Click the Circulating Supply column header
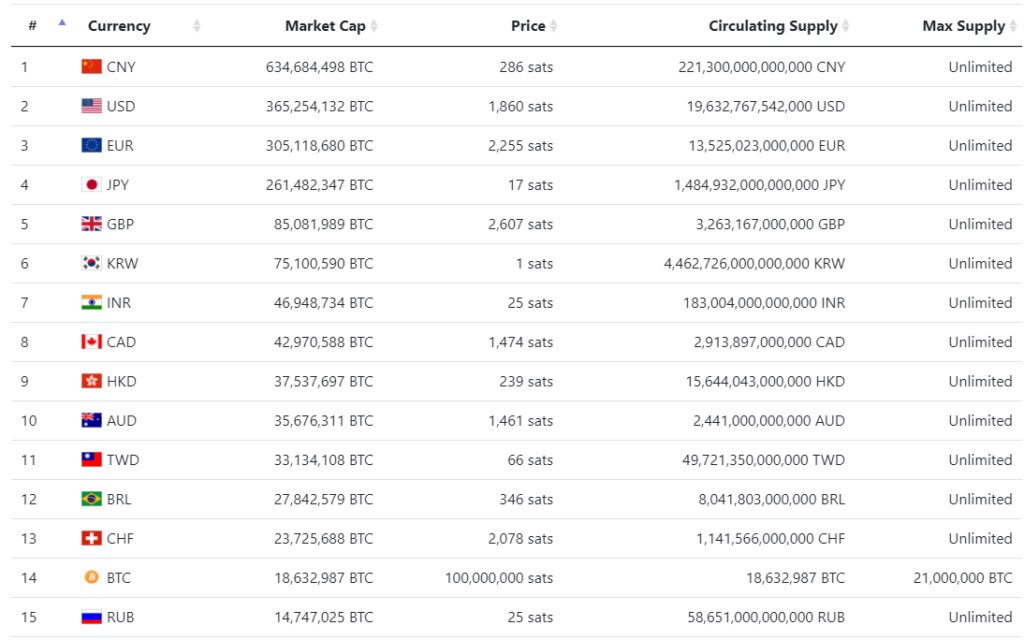The image size is (1024, 640). [772, 26]
